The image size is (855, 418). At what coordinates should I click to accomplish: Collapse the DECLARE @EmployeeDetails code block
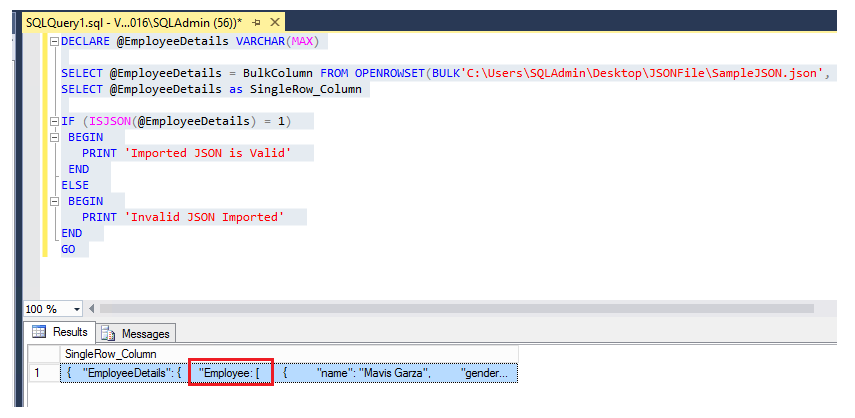[x=54, y=41]
